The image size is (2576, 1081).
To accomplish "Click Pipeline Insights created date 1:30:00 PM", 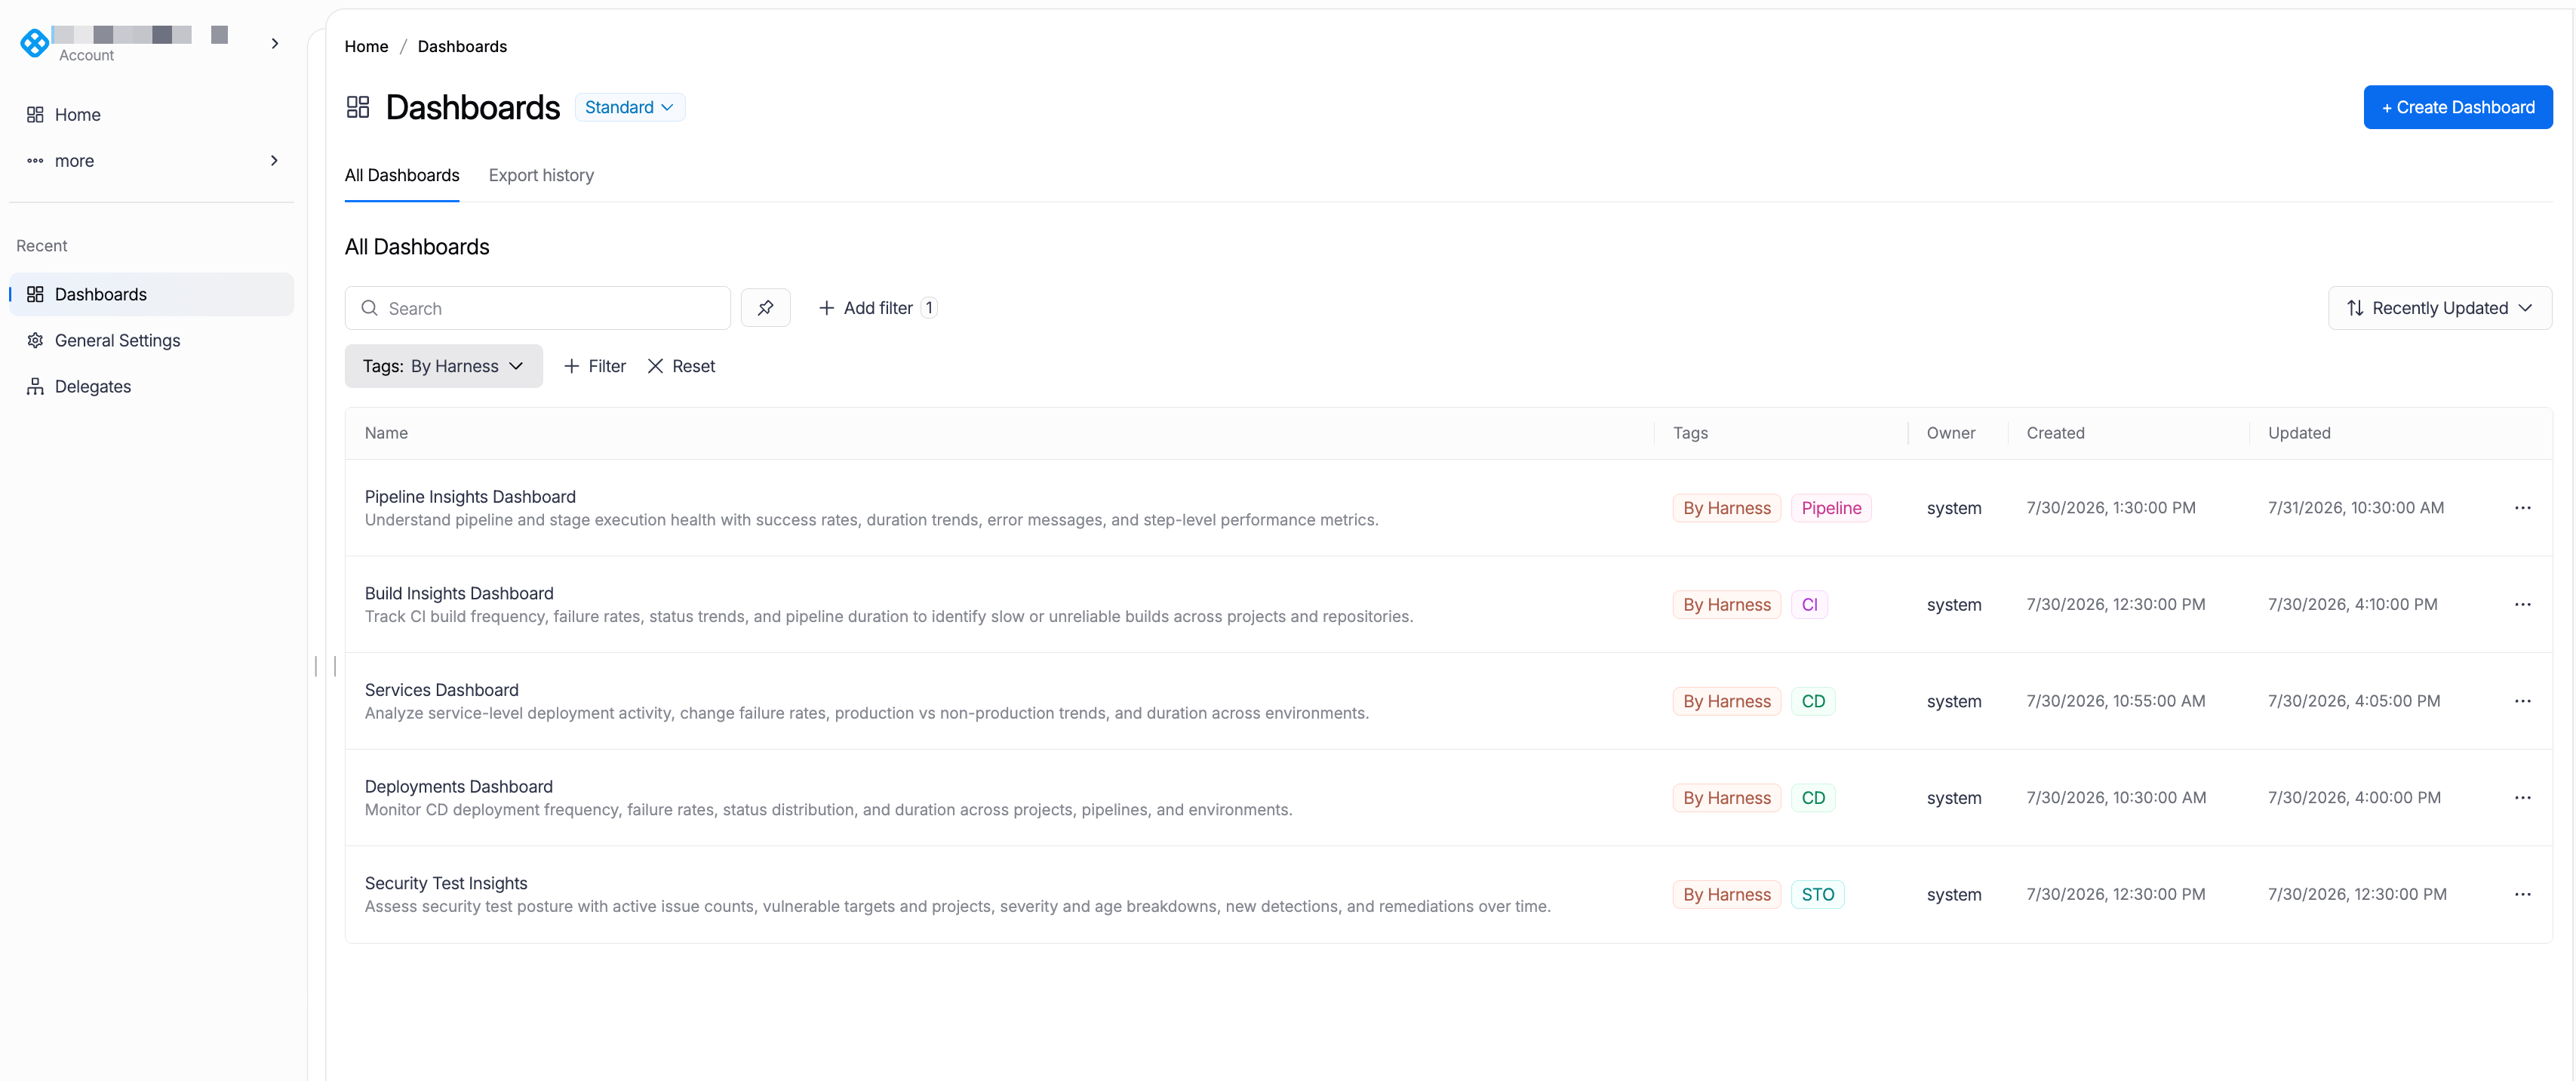I will 2111,508.
